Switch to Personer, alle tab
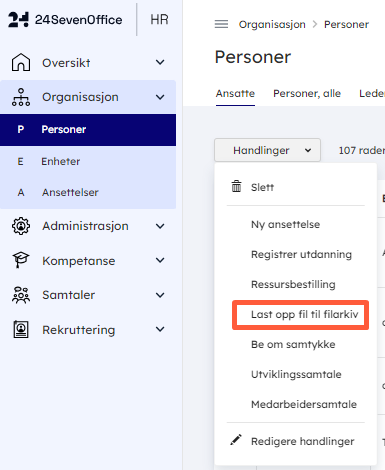Image resolution: width=385 pixels, height=470 pixels. point(307,94)
